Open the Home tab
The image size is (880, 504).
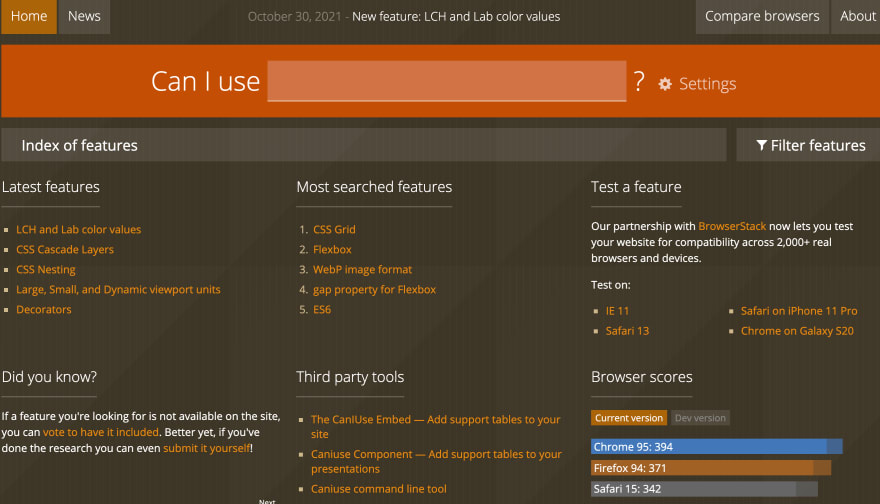point(29,16)
